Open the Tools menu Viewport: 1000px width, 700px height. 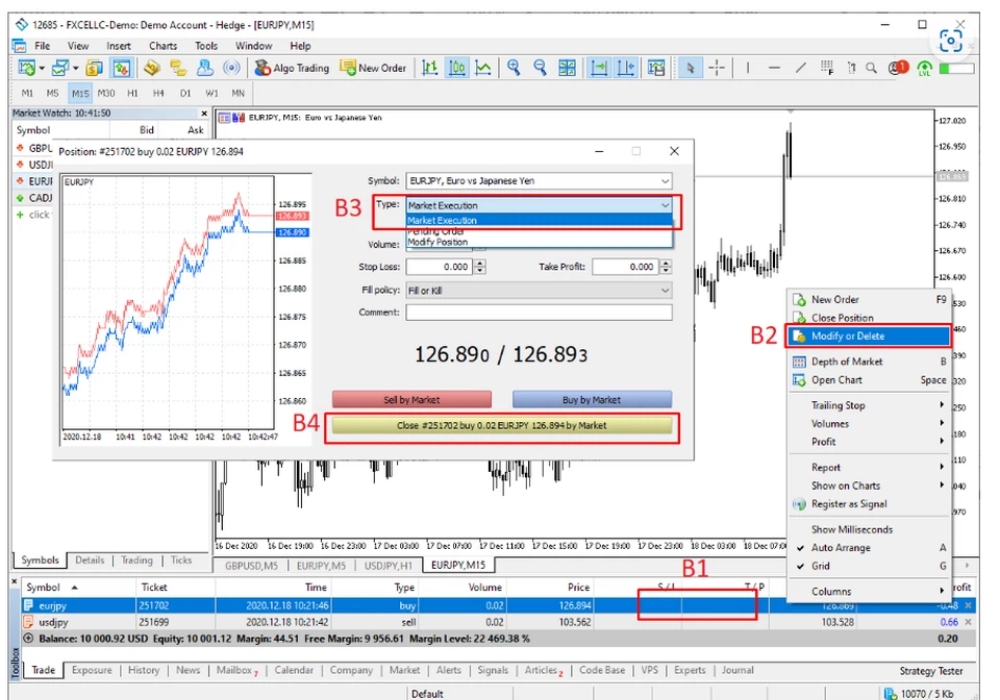[206, 46]
